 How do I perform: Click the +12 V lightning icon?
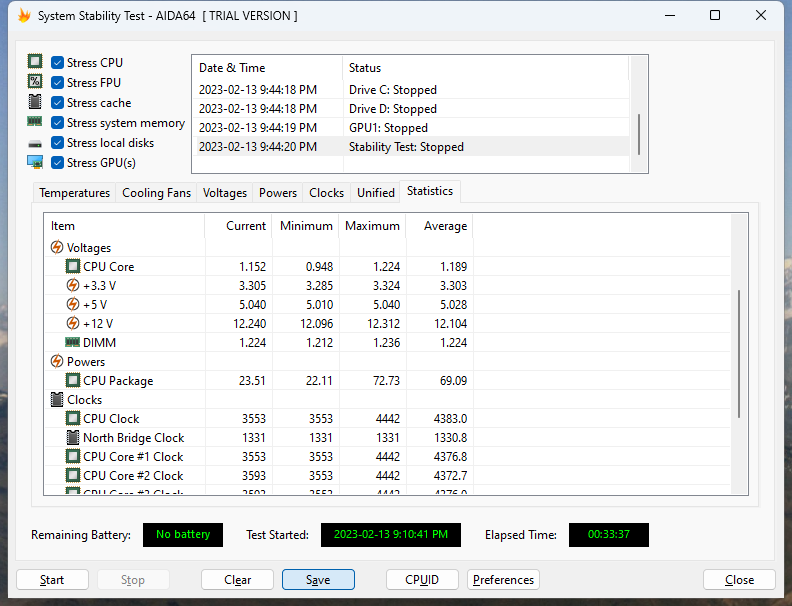pos(73,323)
